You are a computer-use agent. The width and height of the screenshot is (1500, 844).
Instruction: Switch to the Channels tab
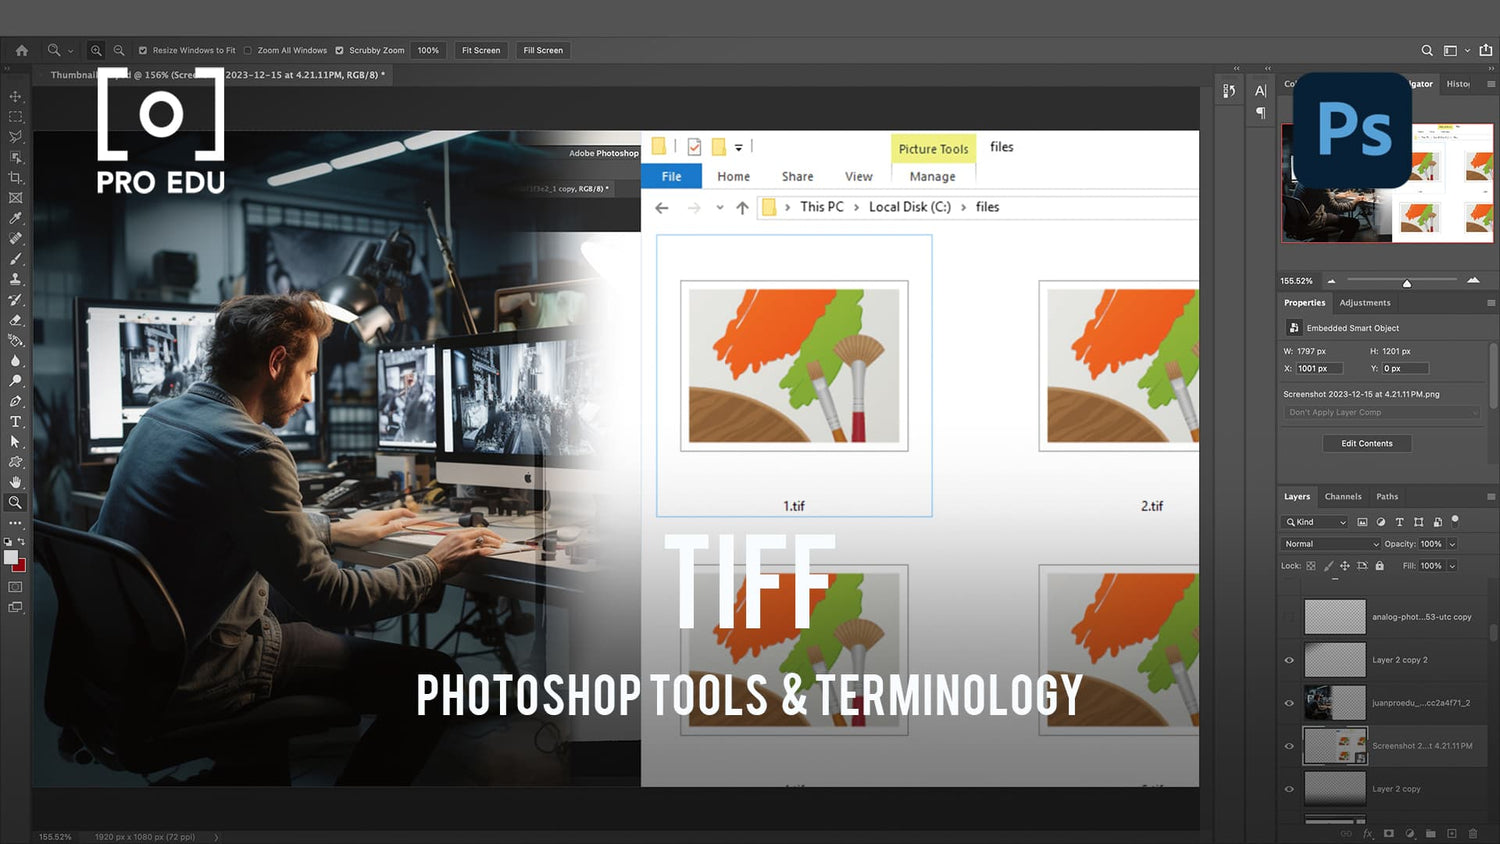pyautogui.click(x=1343, y=496)
